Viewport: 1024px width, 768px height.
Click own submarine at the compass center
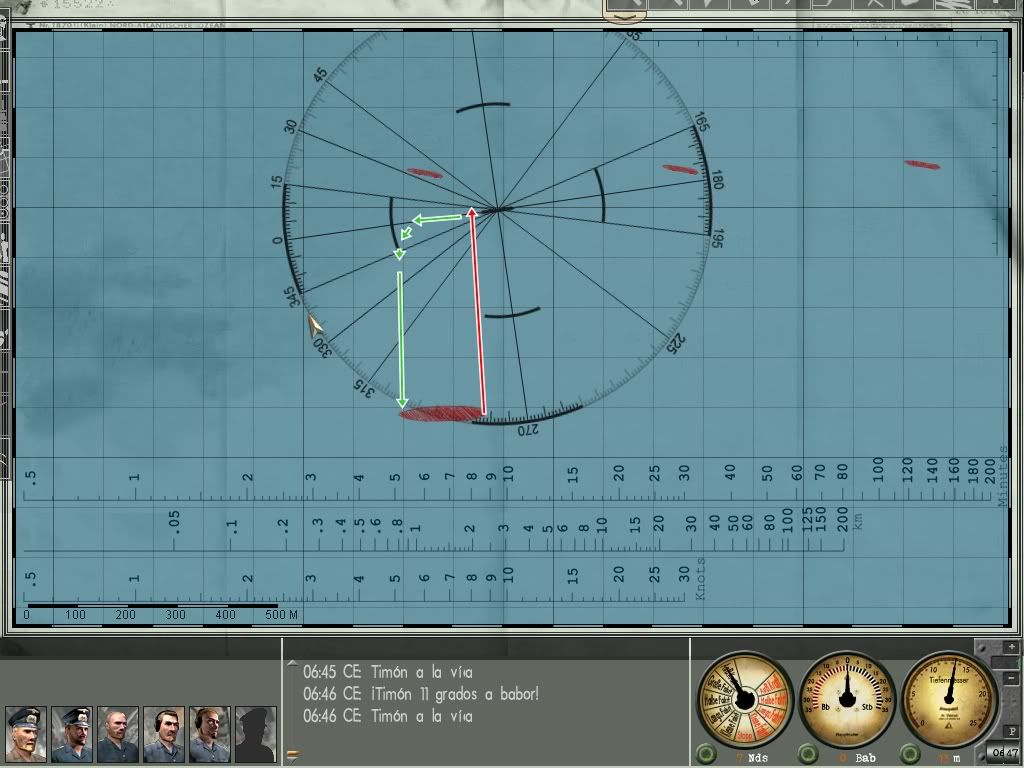498,209
